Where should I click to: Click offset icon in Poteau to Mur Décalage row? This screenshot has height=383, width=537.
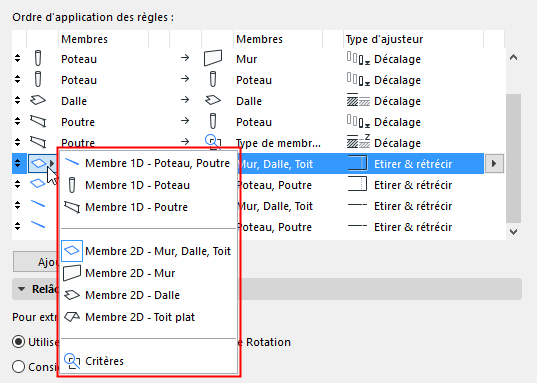(358, 58)
